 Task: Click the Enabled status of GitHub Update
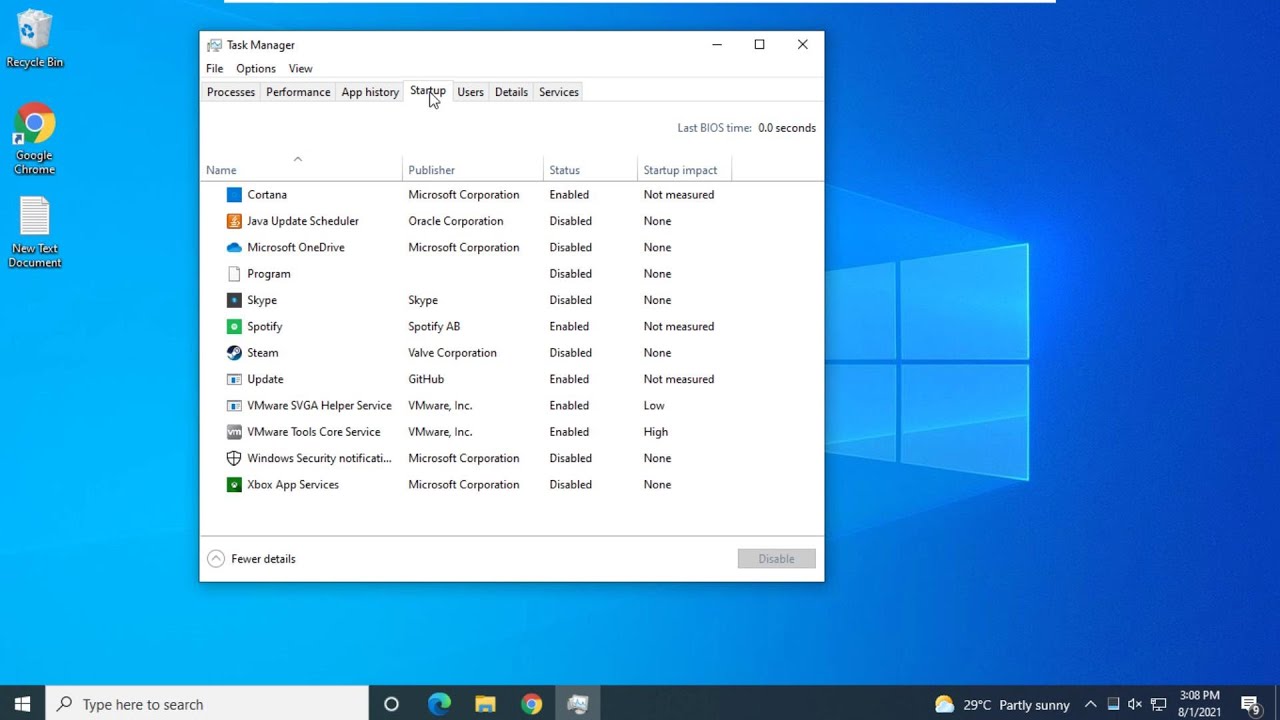coord(569,379)
